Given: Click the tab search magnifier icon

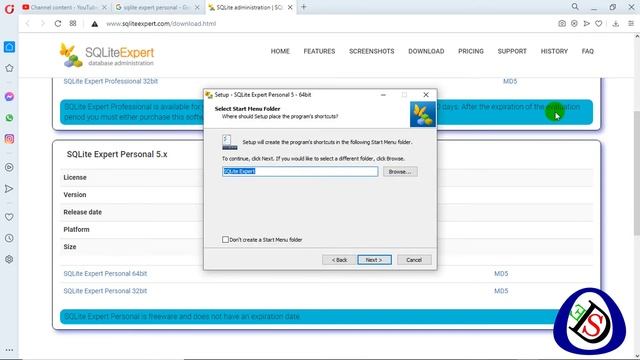Looking at the screenshot, I should pyautogui.click(x=575, y=7).
